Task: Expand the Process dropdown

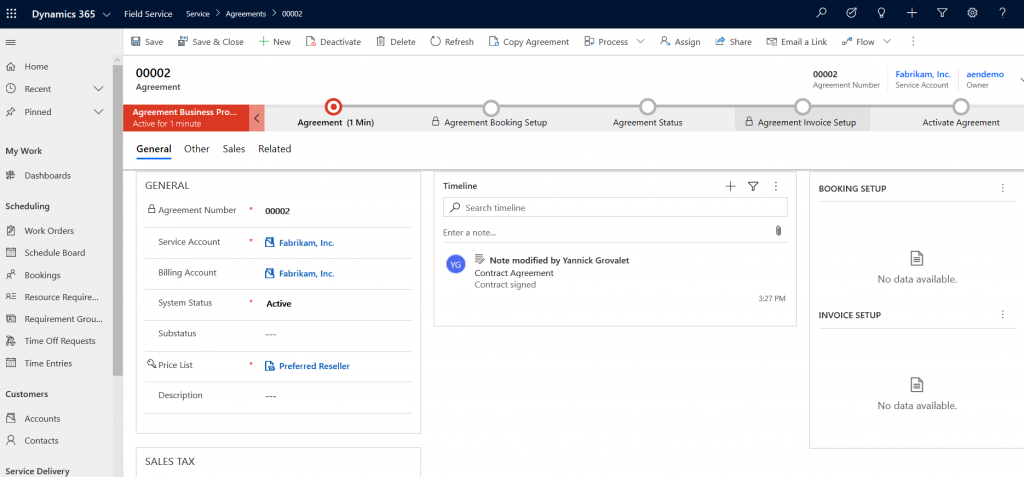Action: [640, 42]
